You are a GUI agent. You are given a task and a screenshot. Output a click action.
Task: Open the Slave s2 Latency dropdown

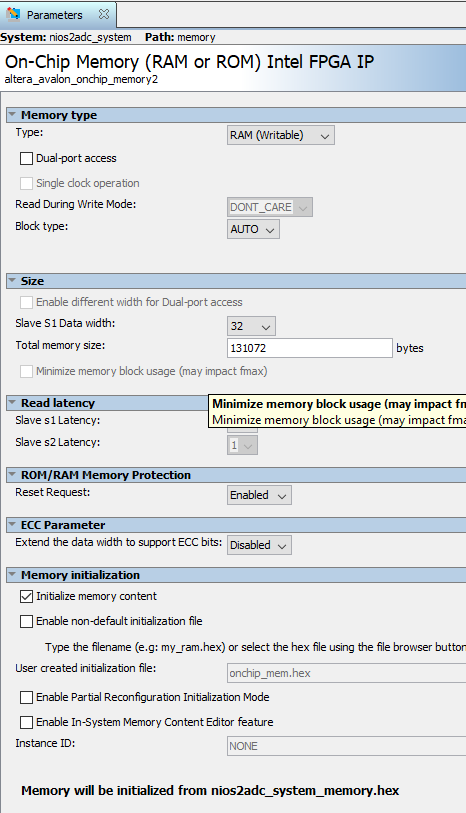tap(242, 445)
